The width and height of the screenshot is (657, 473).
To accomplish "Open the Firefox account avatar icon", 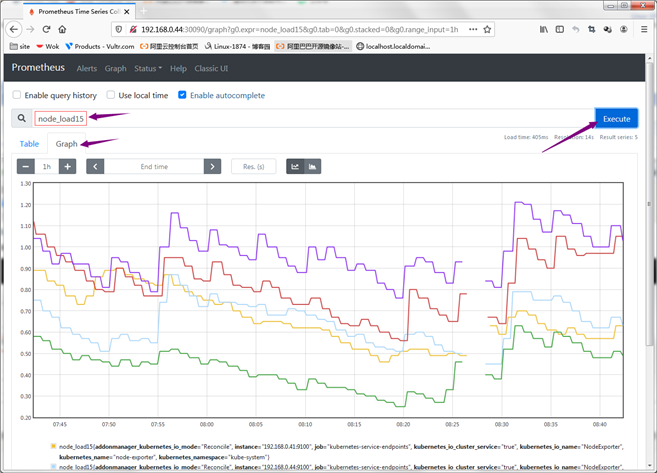I will (x=624, y=29).
